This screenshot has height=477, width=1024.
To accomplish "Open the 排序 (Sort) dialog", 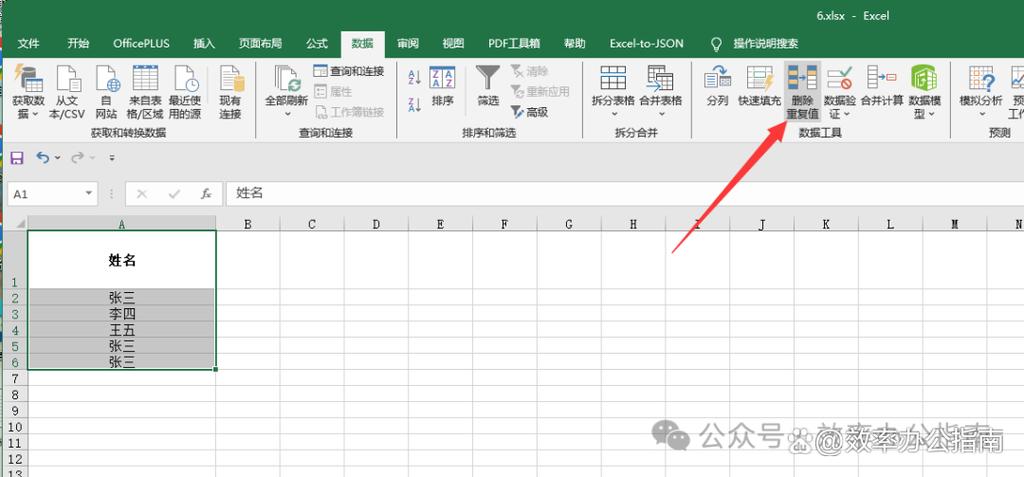I will pyautogui.click(x=442, y=86).
